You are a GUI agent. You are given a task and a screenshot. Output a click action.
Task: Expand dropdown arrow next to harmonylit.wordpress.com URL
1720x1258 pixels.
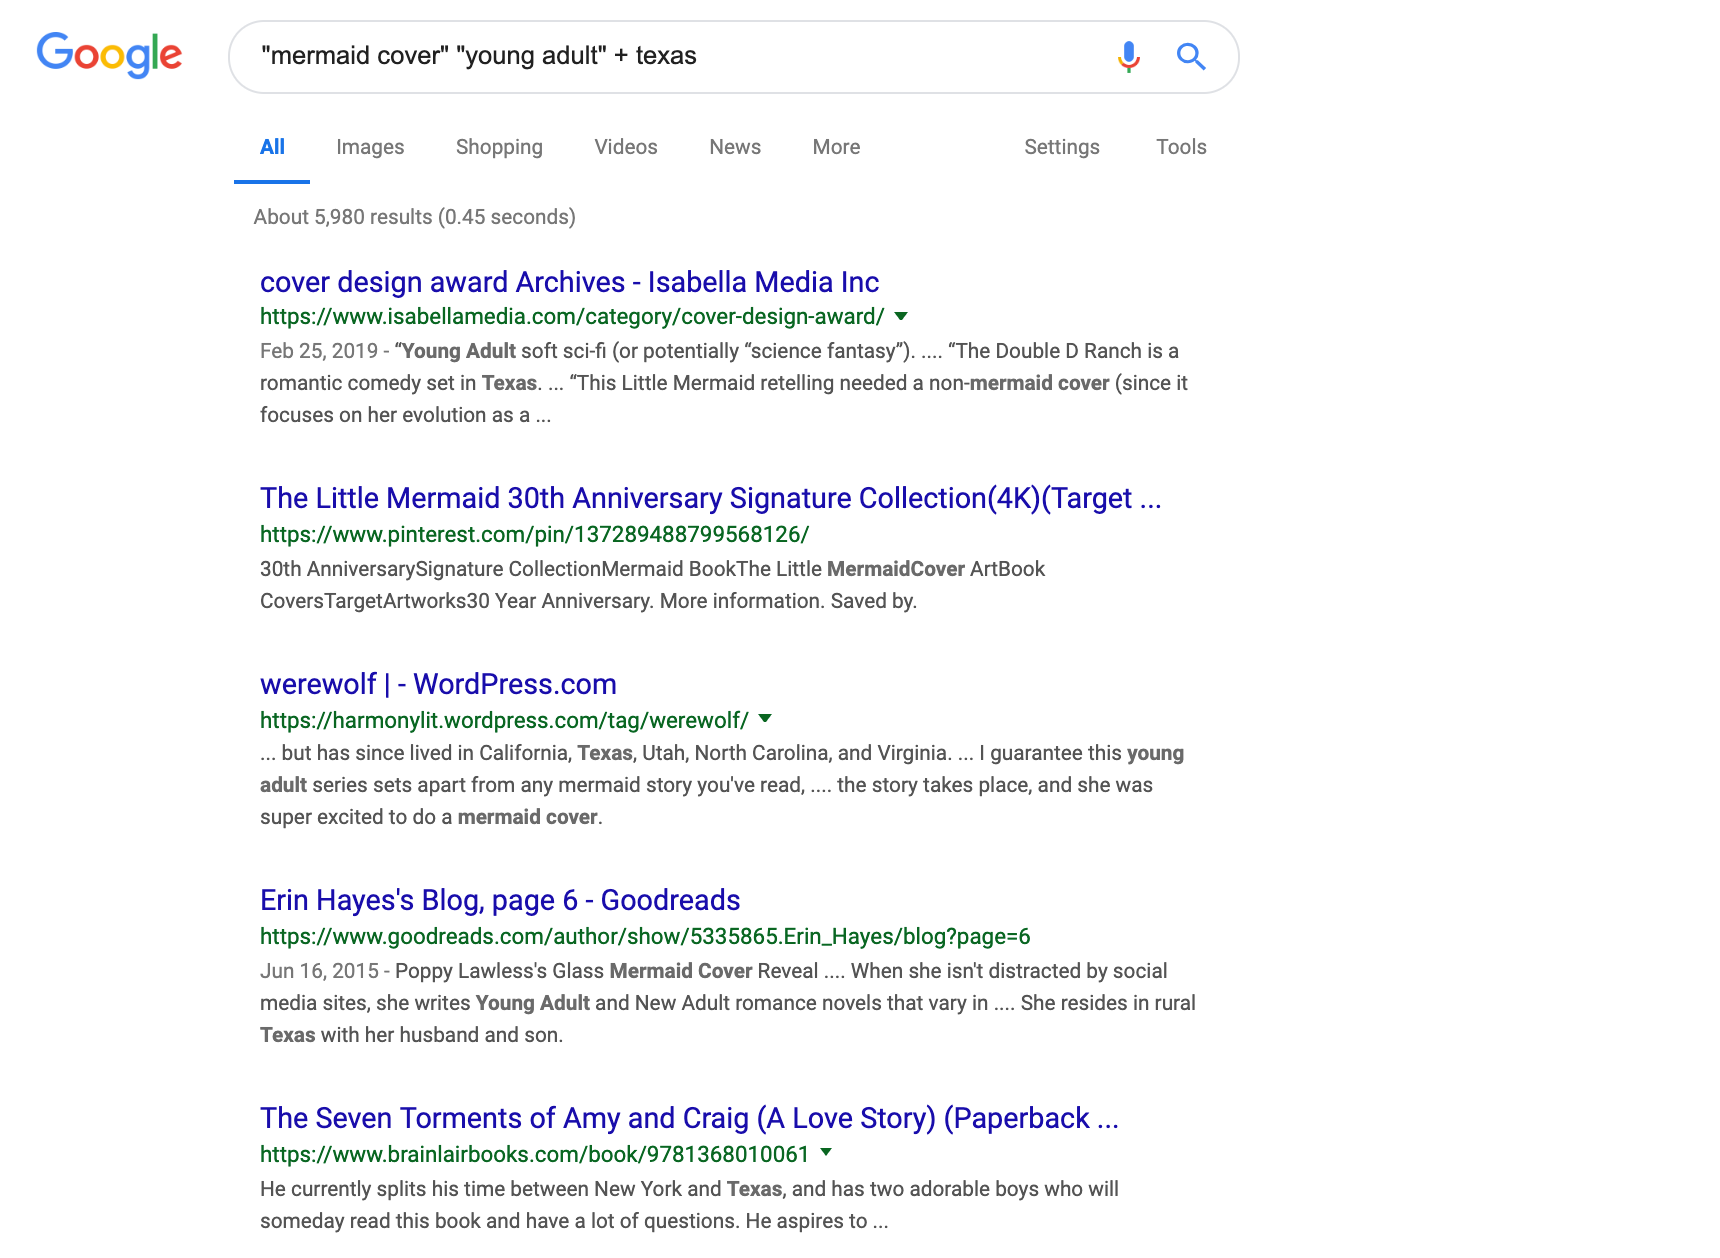[x=766, y=718]
